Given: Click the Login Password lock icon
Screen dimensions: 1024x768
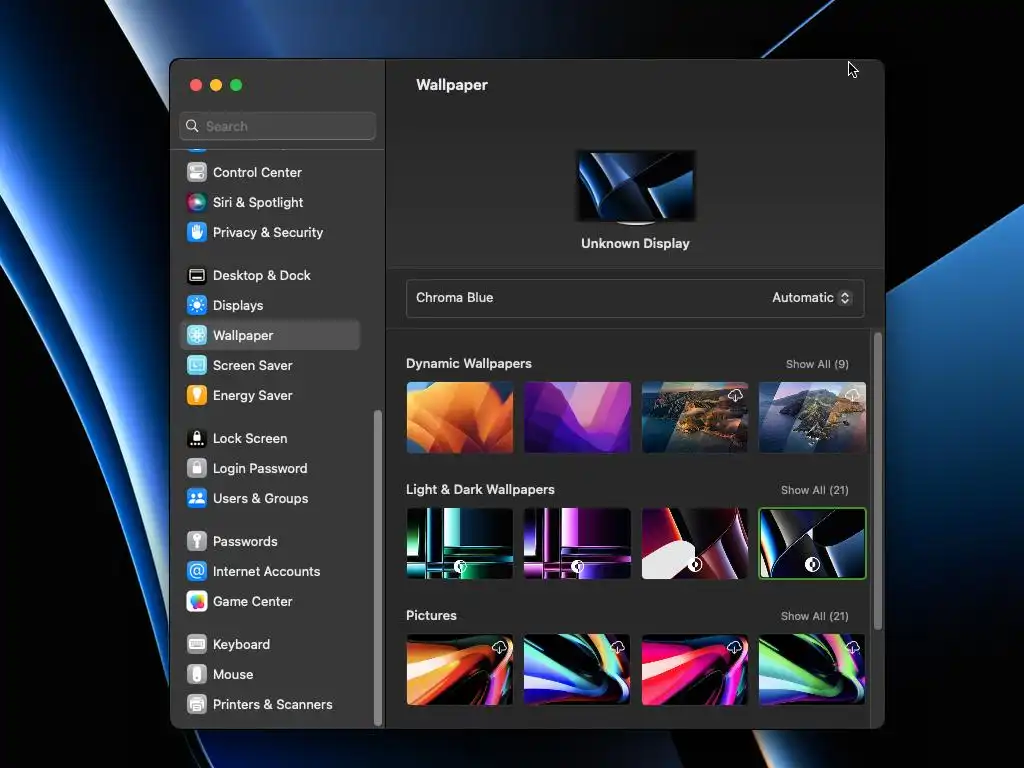Looking at the screenshot, I should click(x=197, y=469).
